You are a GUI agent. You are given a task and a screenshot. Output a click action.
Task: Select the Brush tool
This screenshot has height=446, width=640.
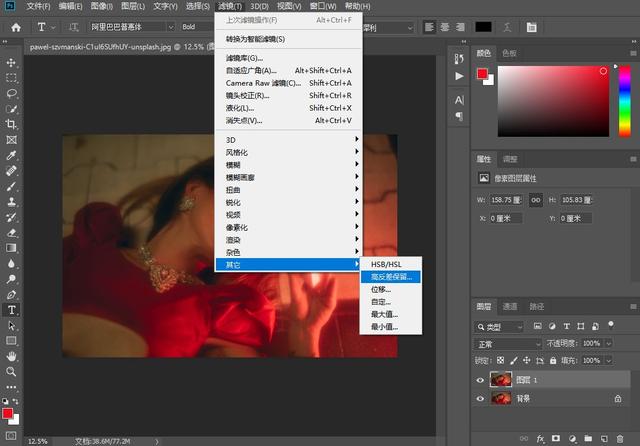(x=11, y=186)
